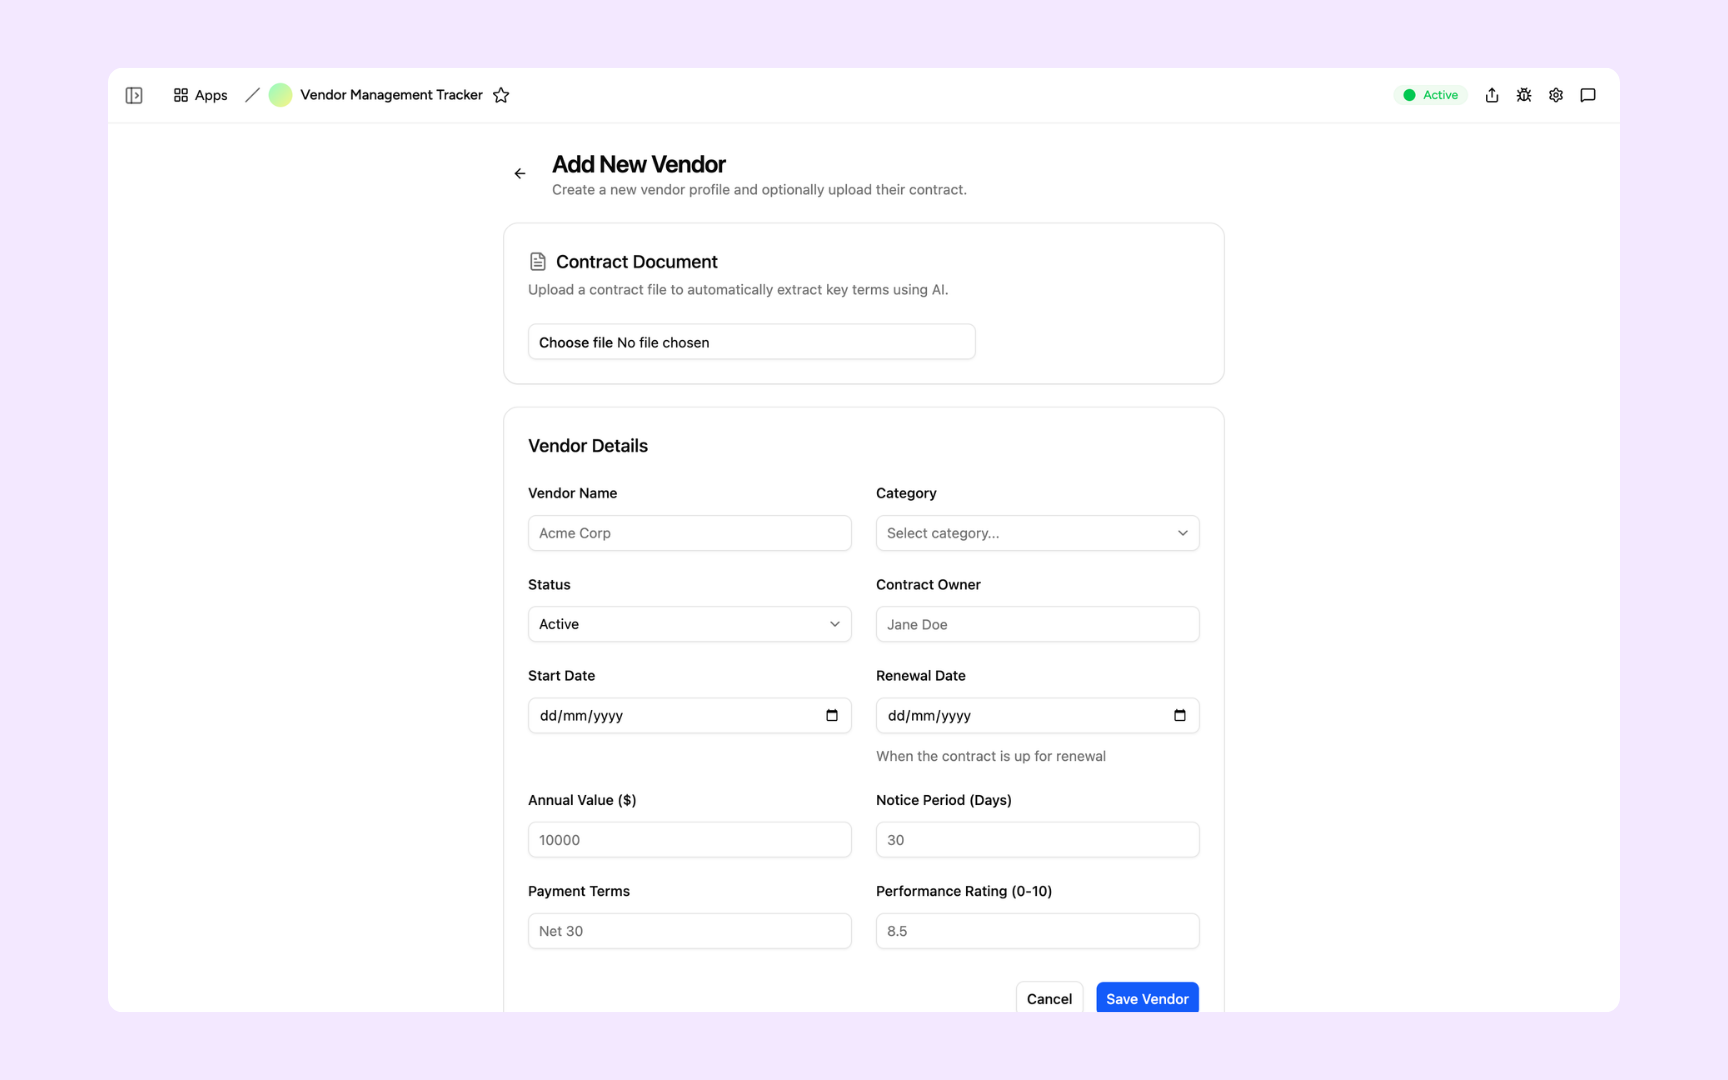Open the share/export icon
This screenshot has height=1080, width=1728.
click(1492, 95)
